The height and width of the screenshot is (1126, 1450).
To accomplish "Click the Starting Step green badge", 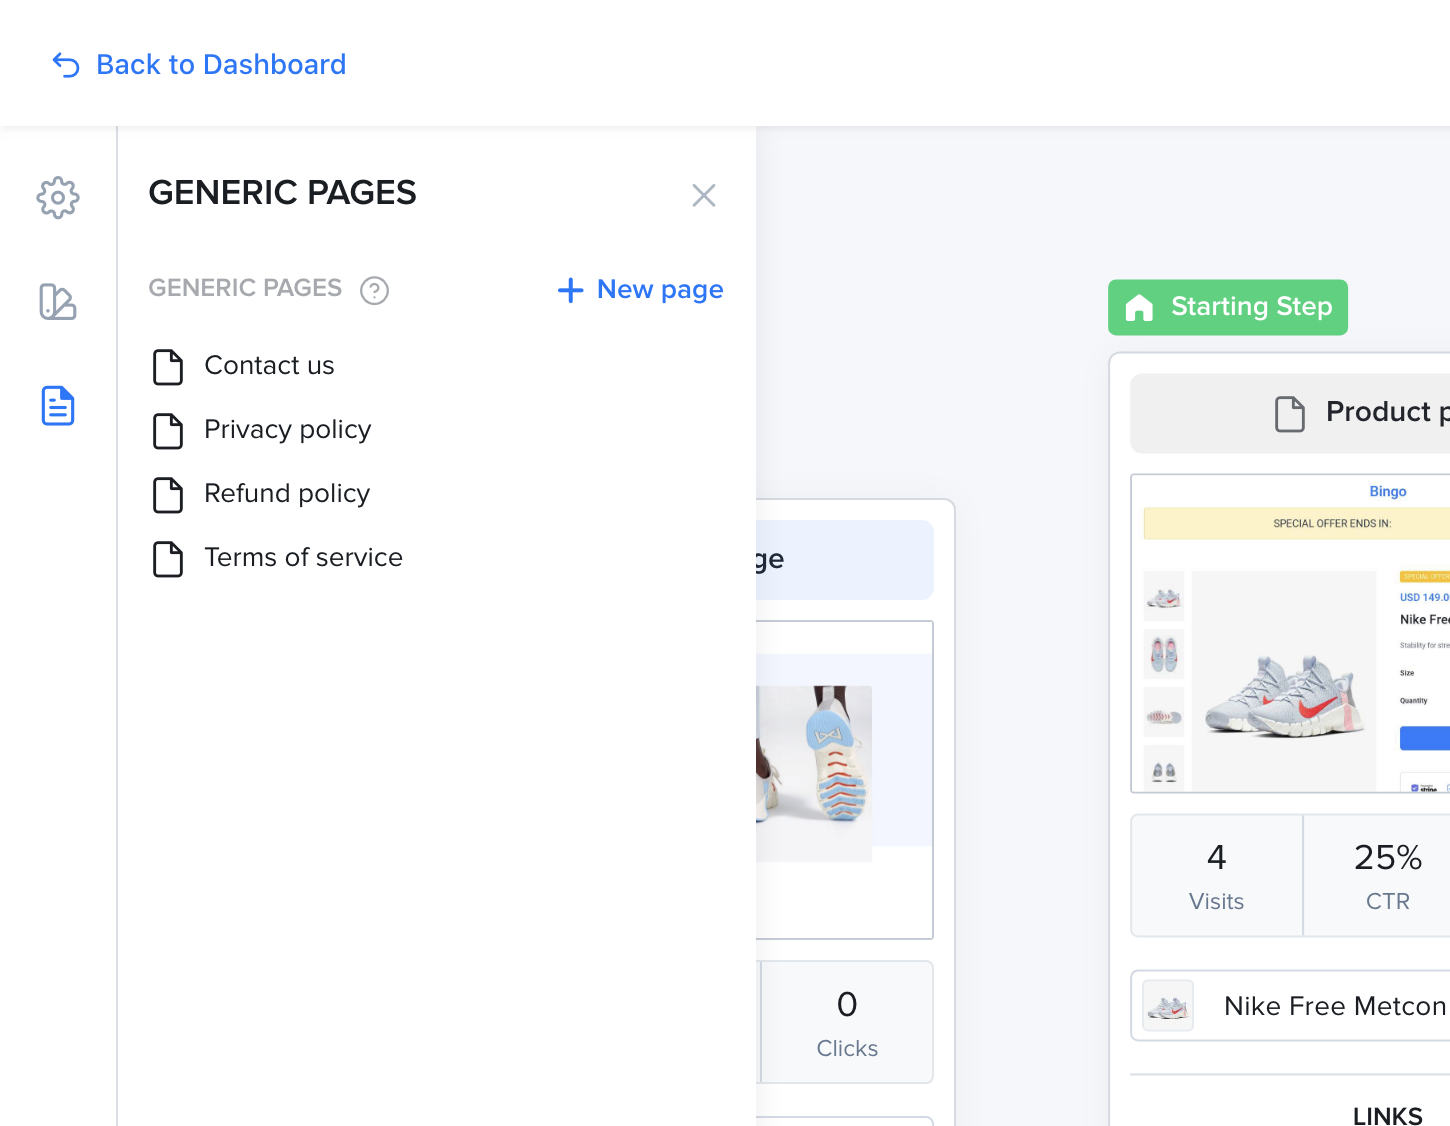I will pos(1228,307).
